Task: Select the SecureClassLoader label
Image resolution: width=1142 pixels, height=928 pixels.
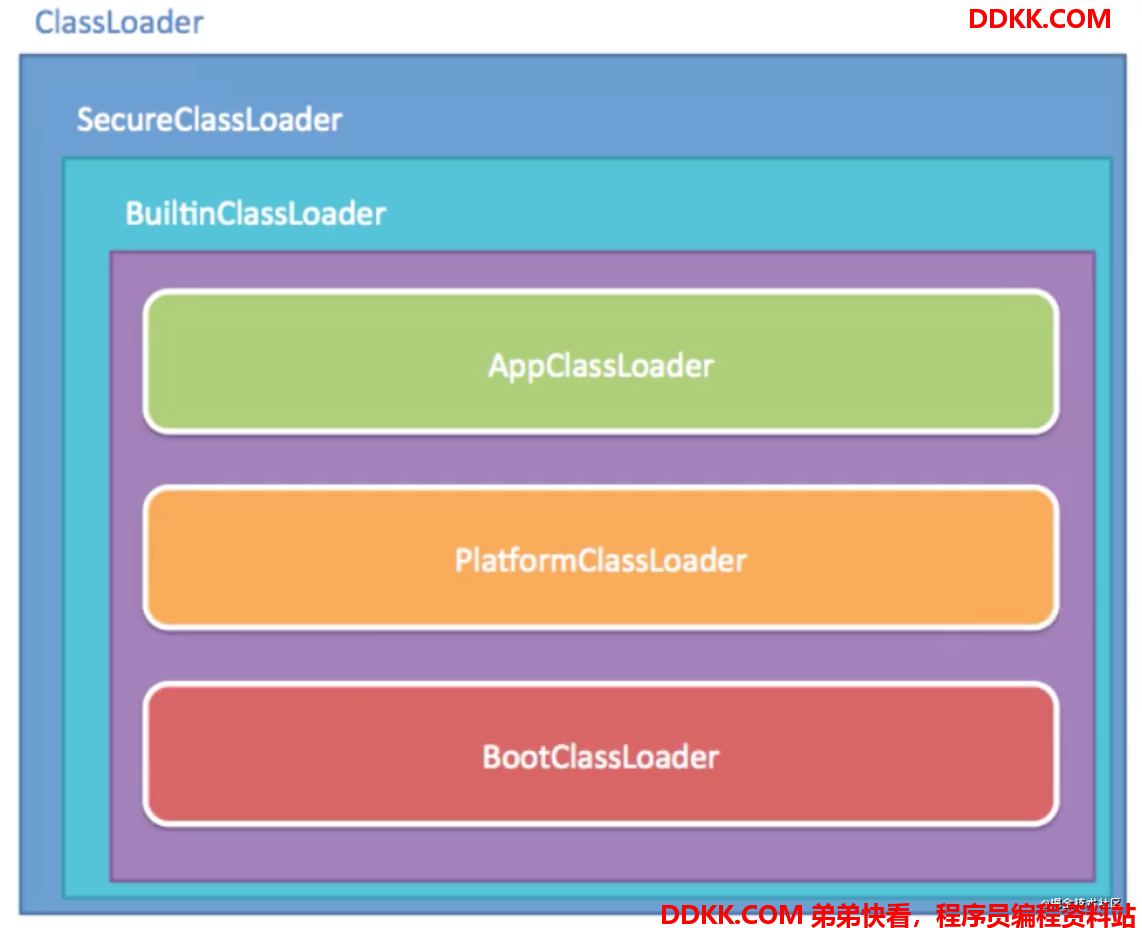Action: pos(209,120)
